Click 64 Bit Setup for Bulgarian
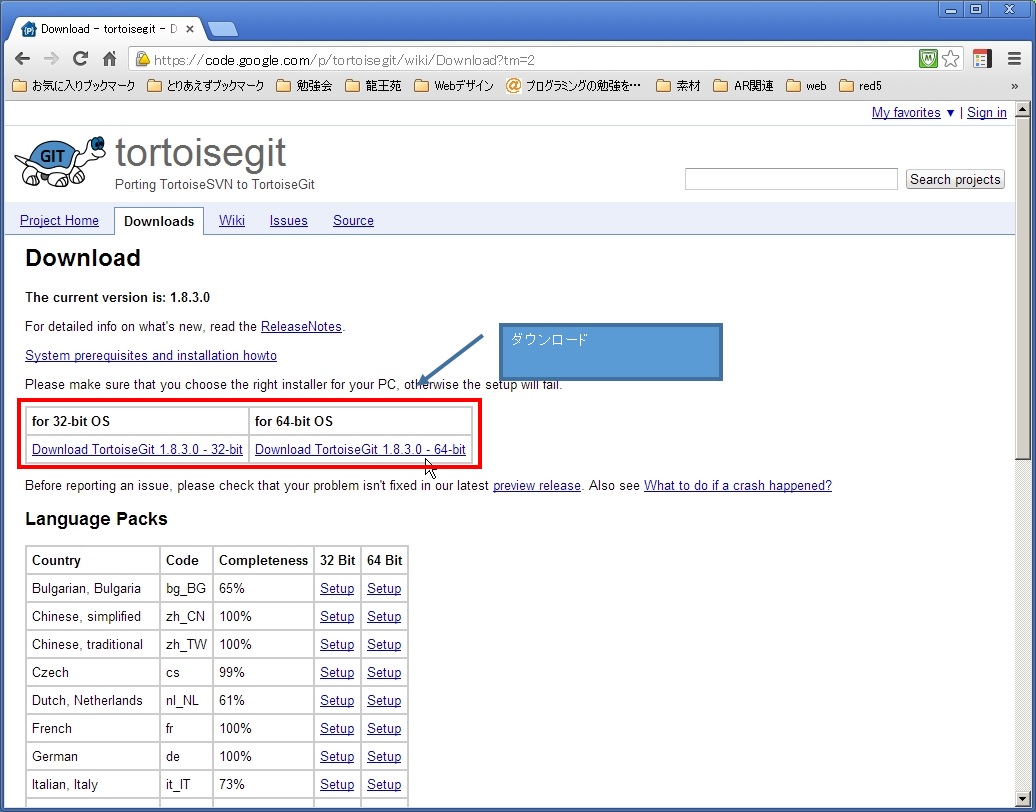 384,588
